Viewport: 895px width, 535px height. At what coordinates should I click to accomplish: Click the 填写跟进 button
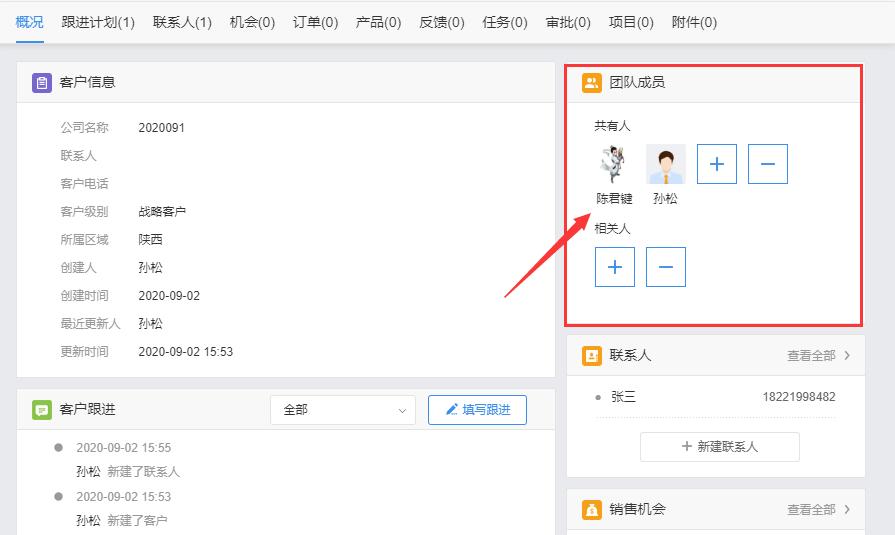(477, 410)
